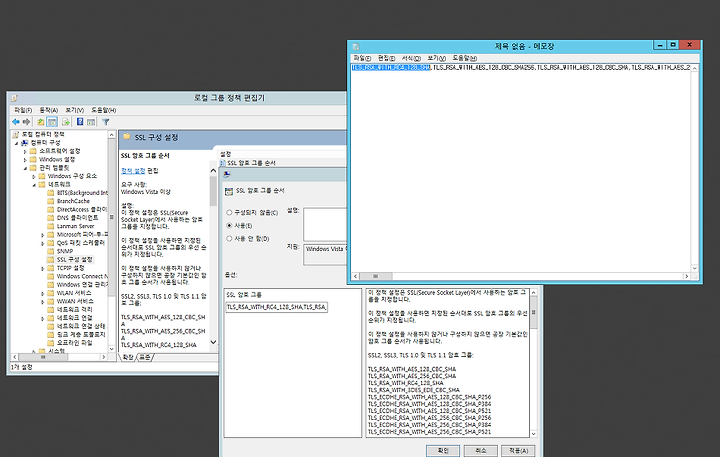Select the BranchCache folder icon
This screenshot has width=720, height=457.
[51, 201]
